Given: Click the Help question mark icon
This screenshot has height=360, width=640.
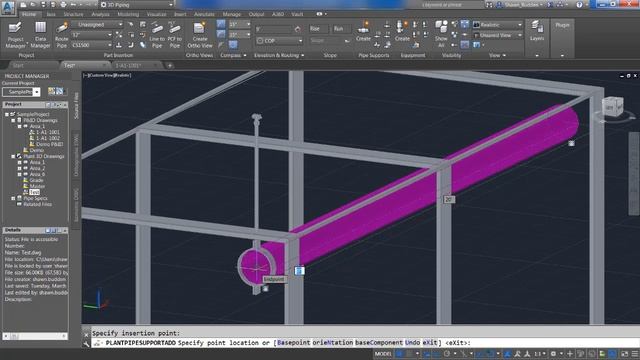Looking at the screenshot, I should (x=579, y=4).
